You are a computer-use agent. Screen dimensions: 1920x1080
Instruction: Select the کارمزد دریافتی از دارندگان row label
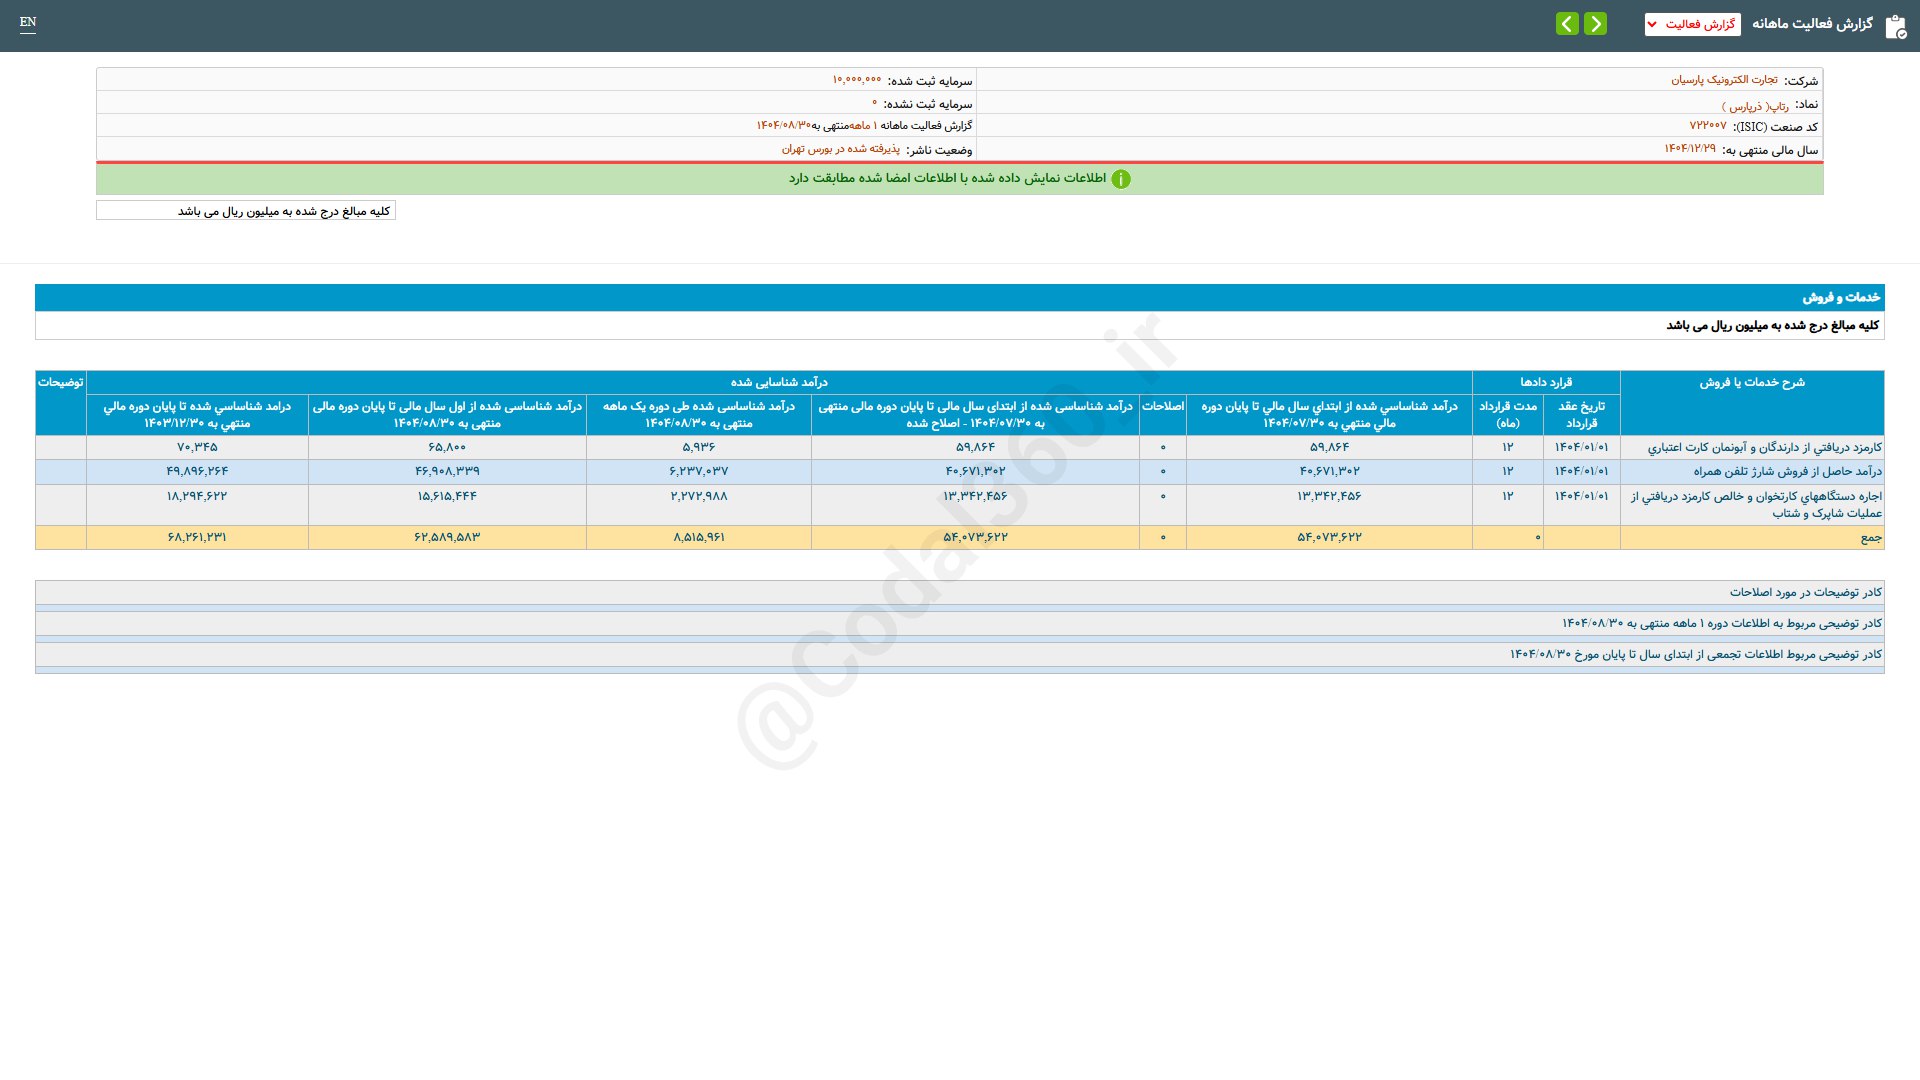(x=1764, y=447)
